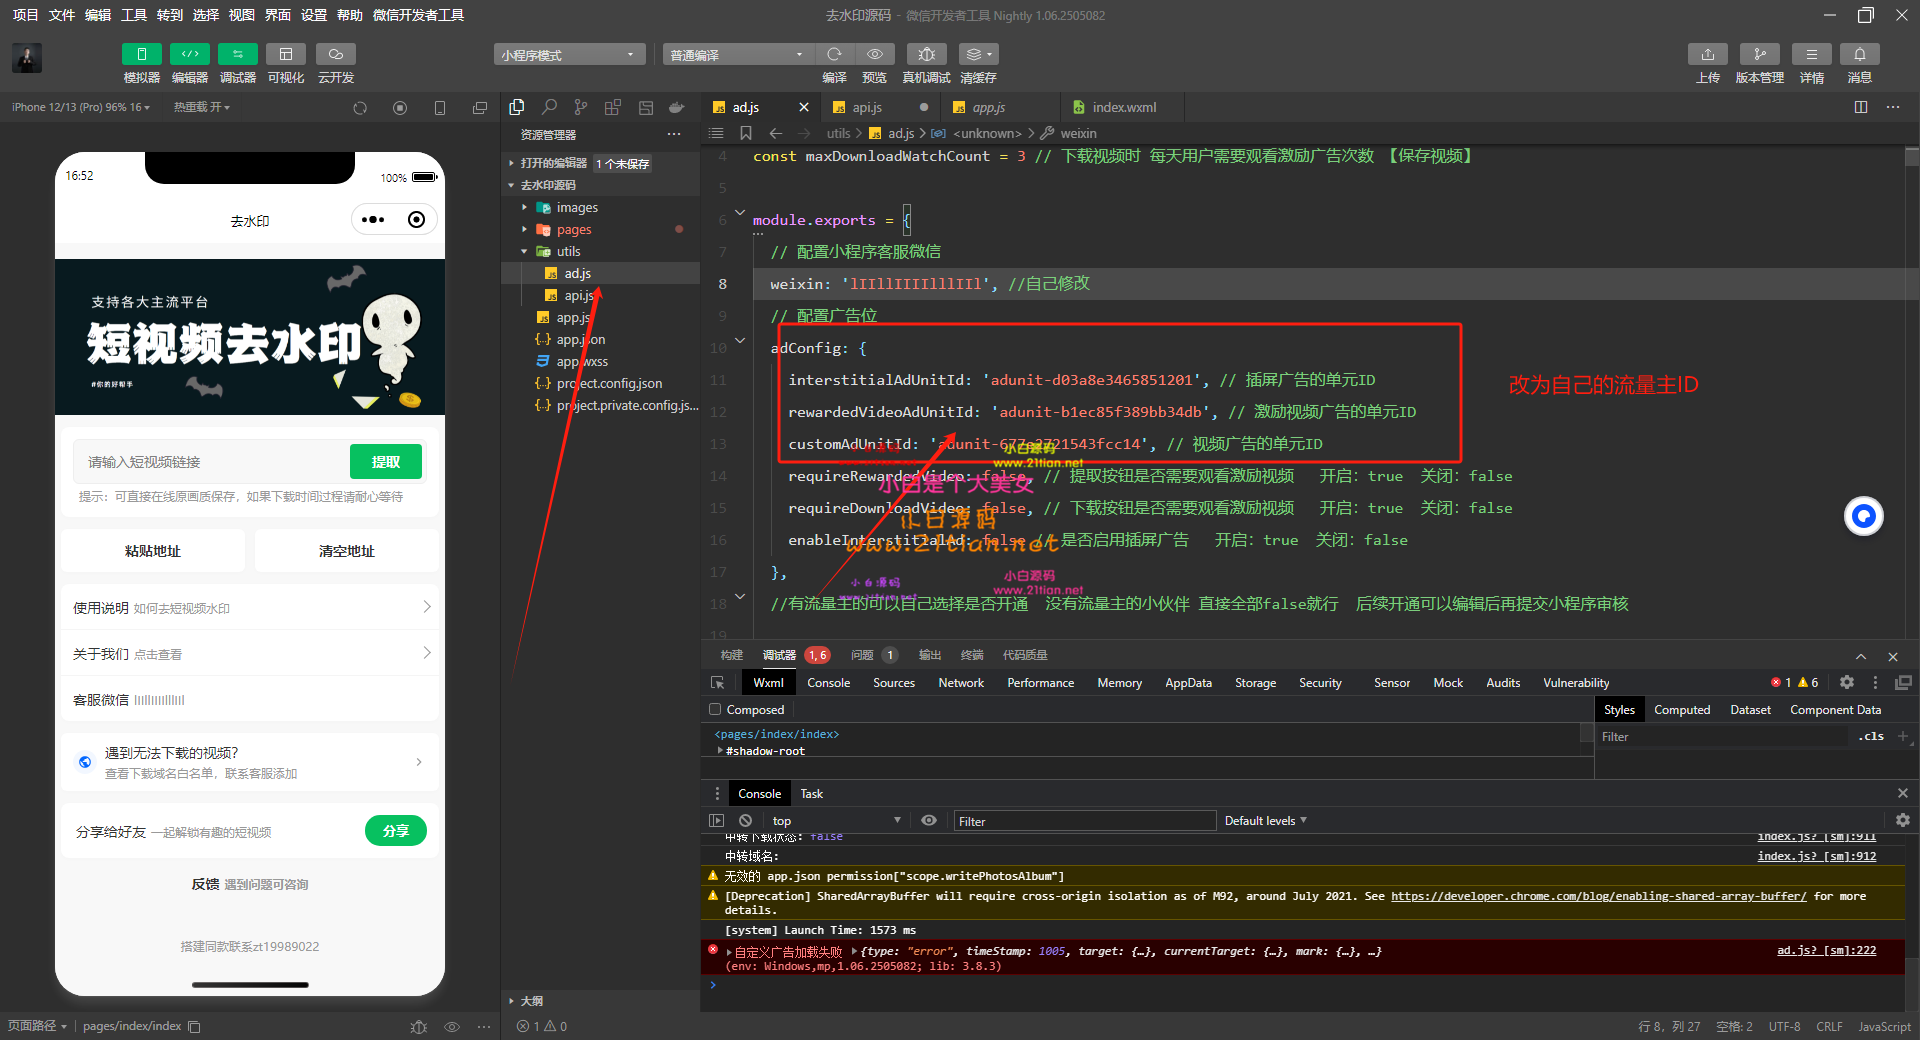Click the 真机调试 real device debug icon
The height and width of the screenshot is (1040, 1920).
pyautogui.click(x=926, y=54)
